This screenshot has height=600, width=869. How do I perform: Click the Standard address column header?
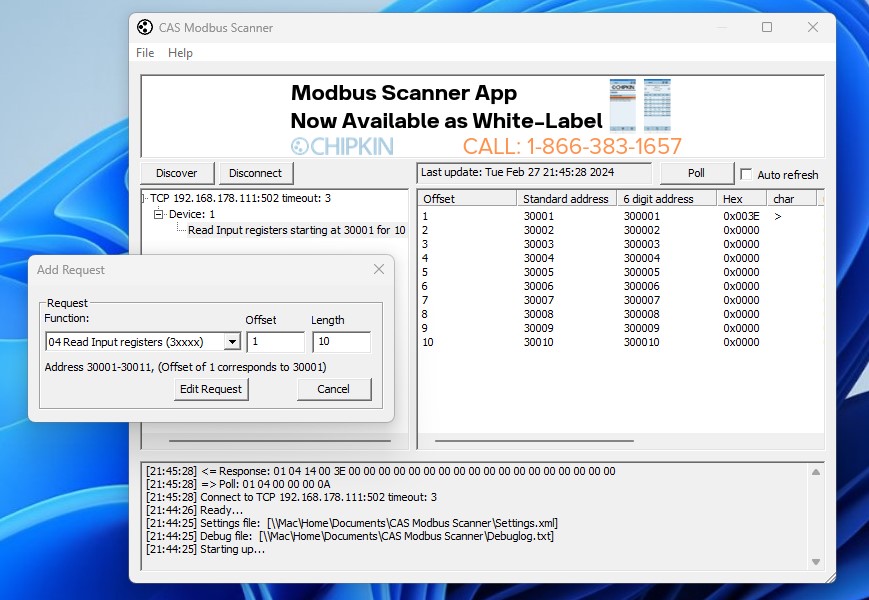[x=566, y=199]
